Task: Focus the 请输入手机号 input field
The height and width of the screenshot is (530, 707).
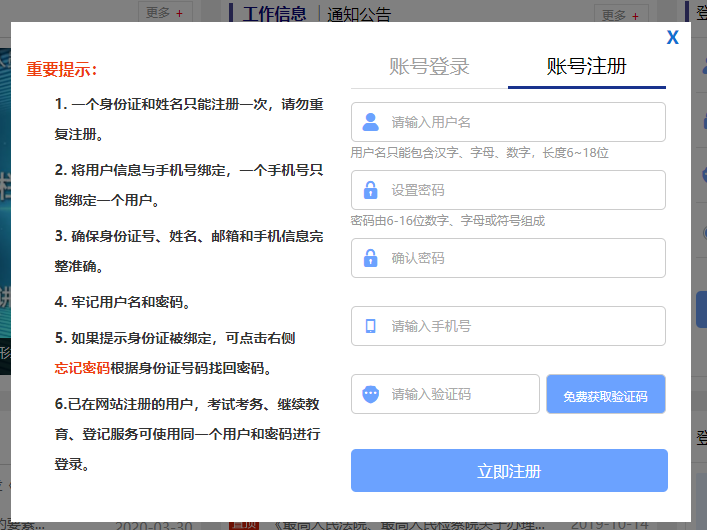Action: point(520,326)
